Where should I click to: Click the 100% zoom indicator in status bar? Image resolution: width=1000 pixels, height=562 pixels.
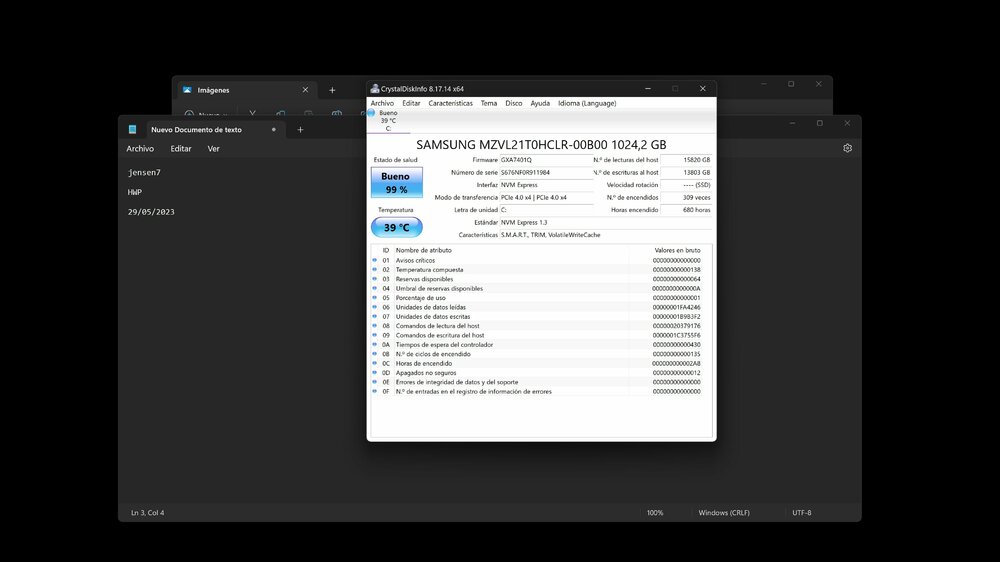click(655, 513)
